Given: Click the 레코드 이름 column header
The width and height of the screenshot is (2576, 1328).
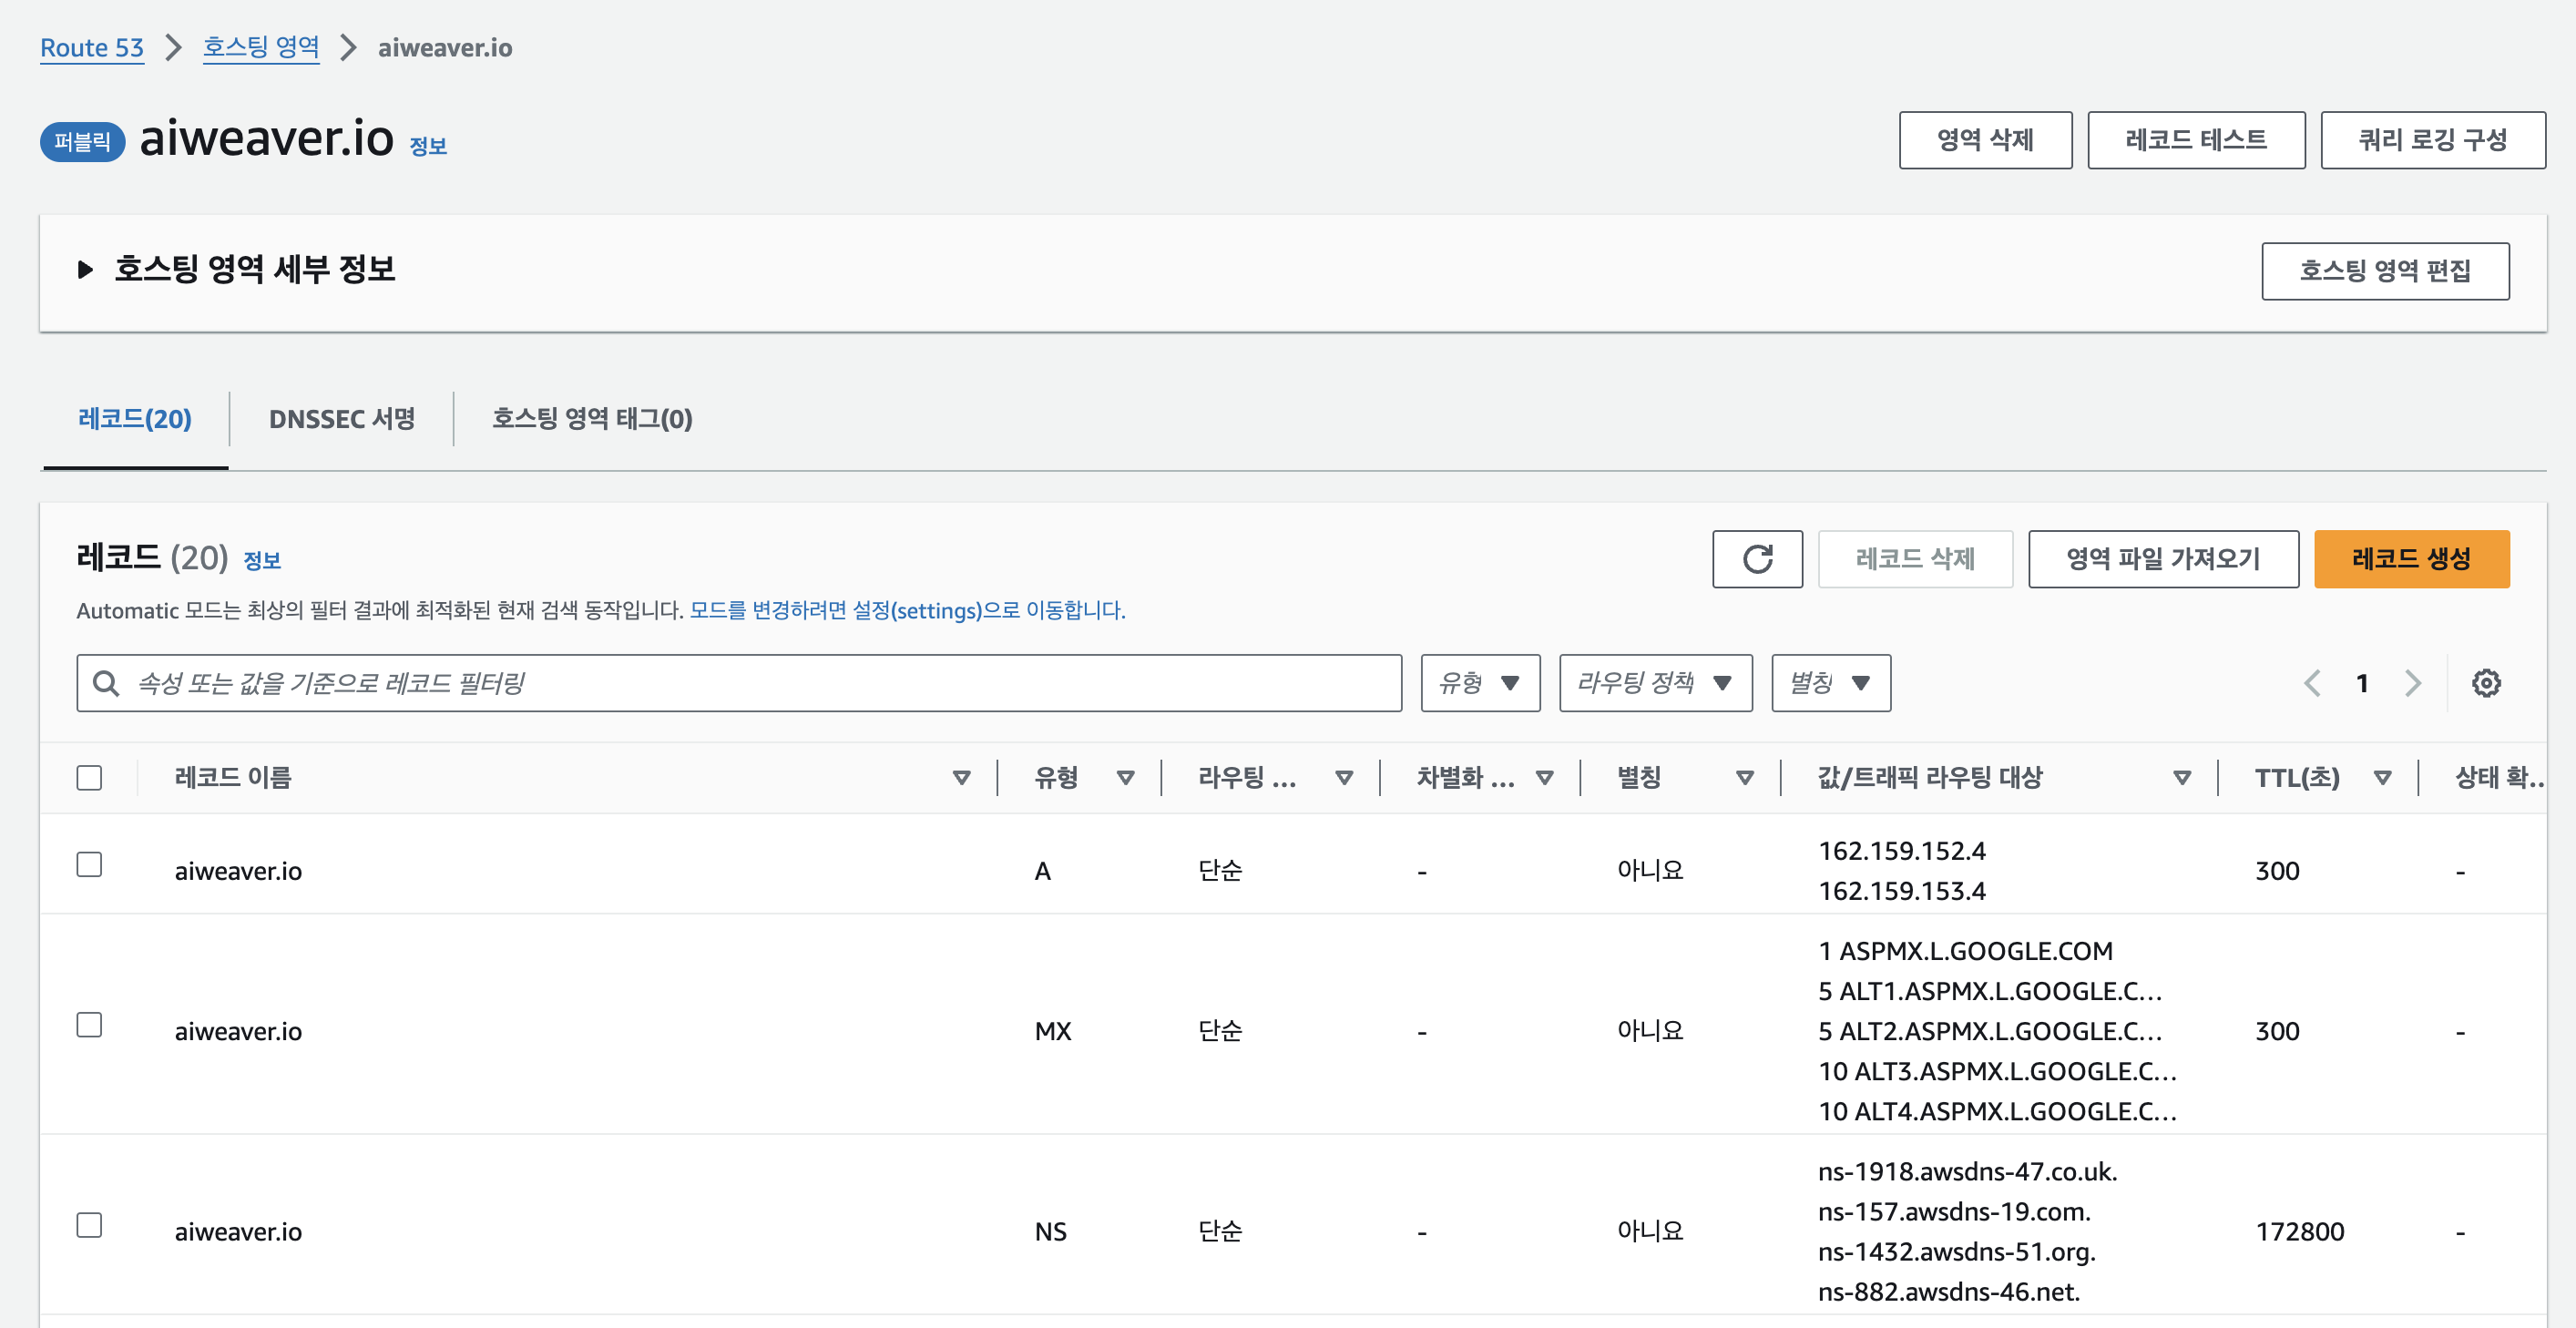Looking at the screenshot, I should coord(233,778).
